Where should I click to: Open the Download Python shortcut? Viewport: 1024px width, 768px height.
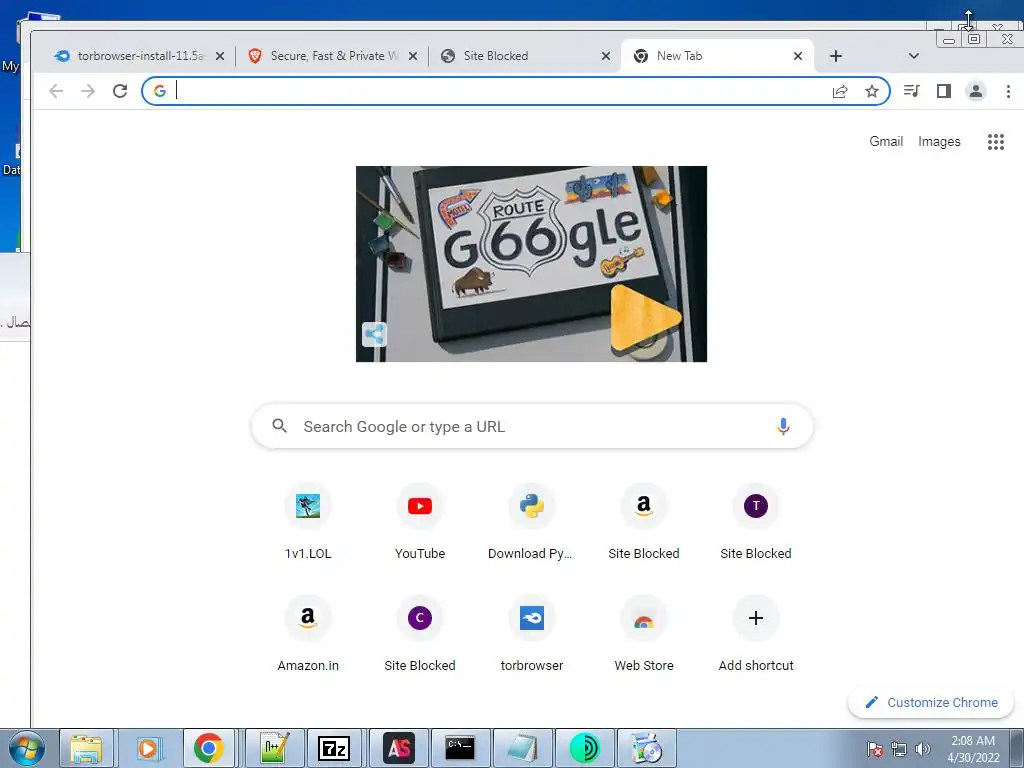click(532, 523)
